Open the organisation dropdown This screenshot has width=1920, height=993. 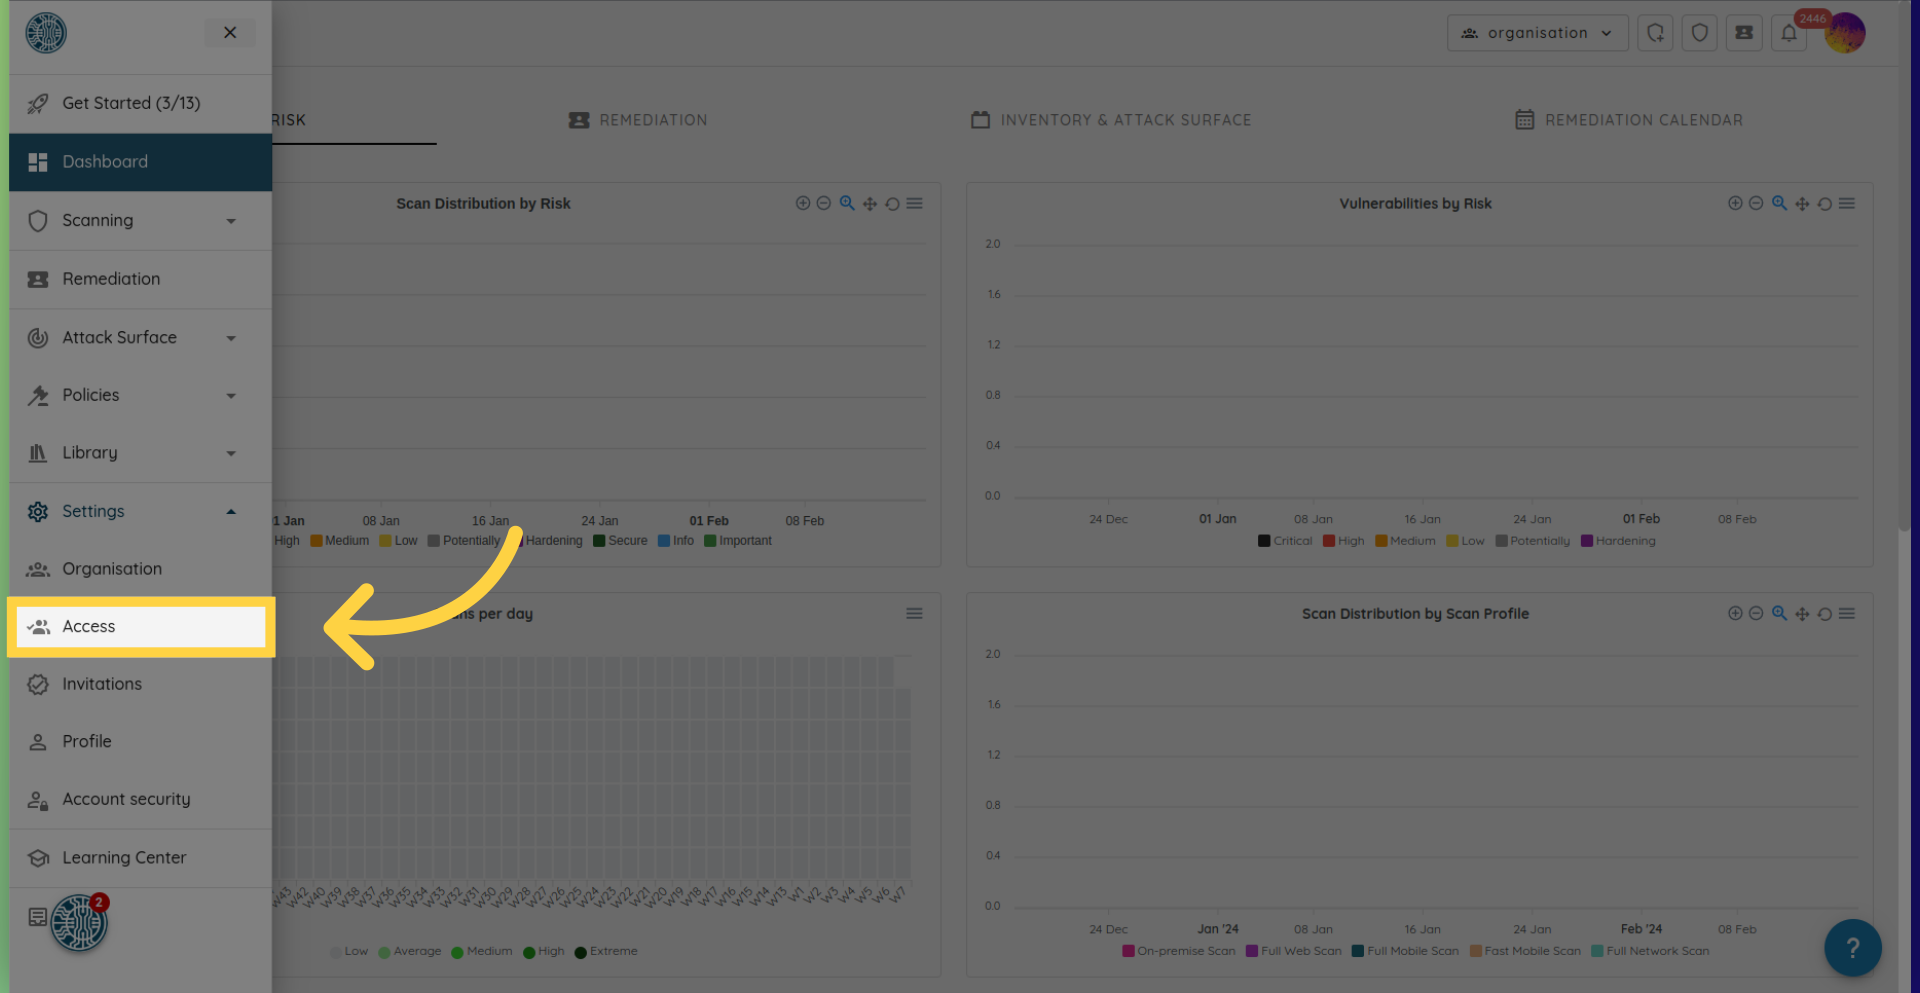point(1537,33)
